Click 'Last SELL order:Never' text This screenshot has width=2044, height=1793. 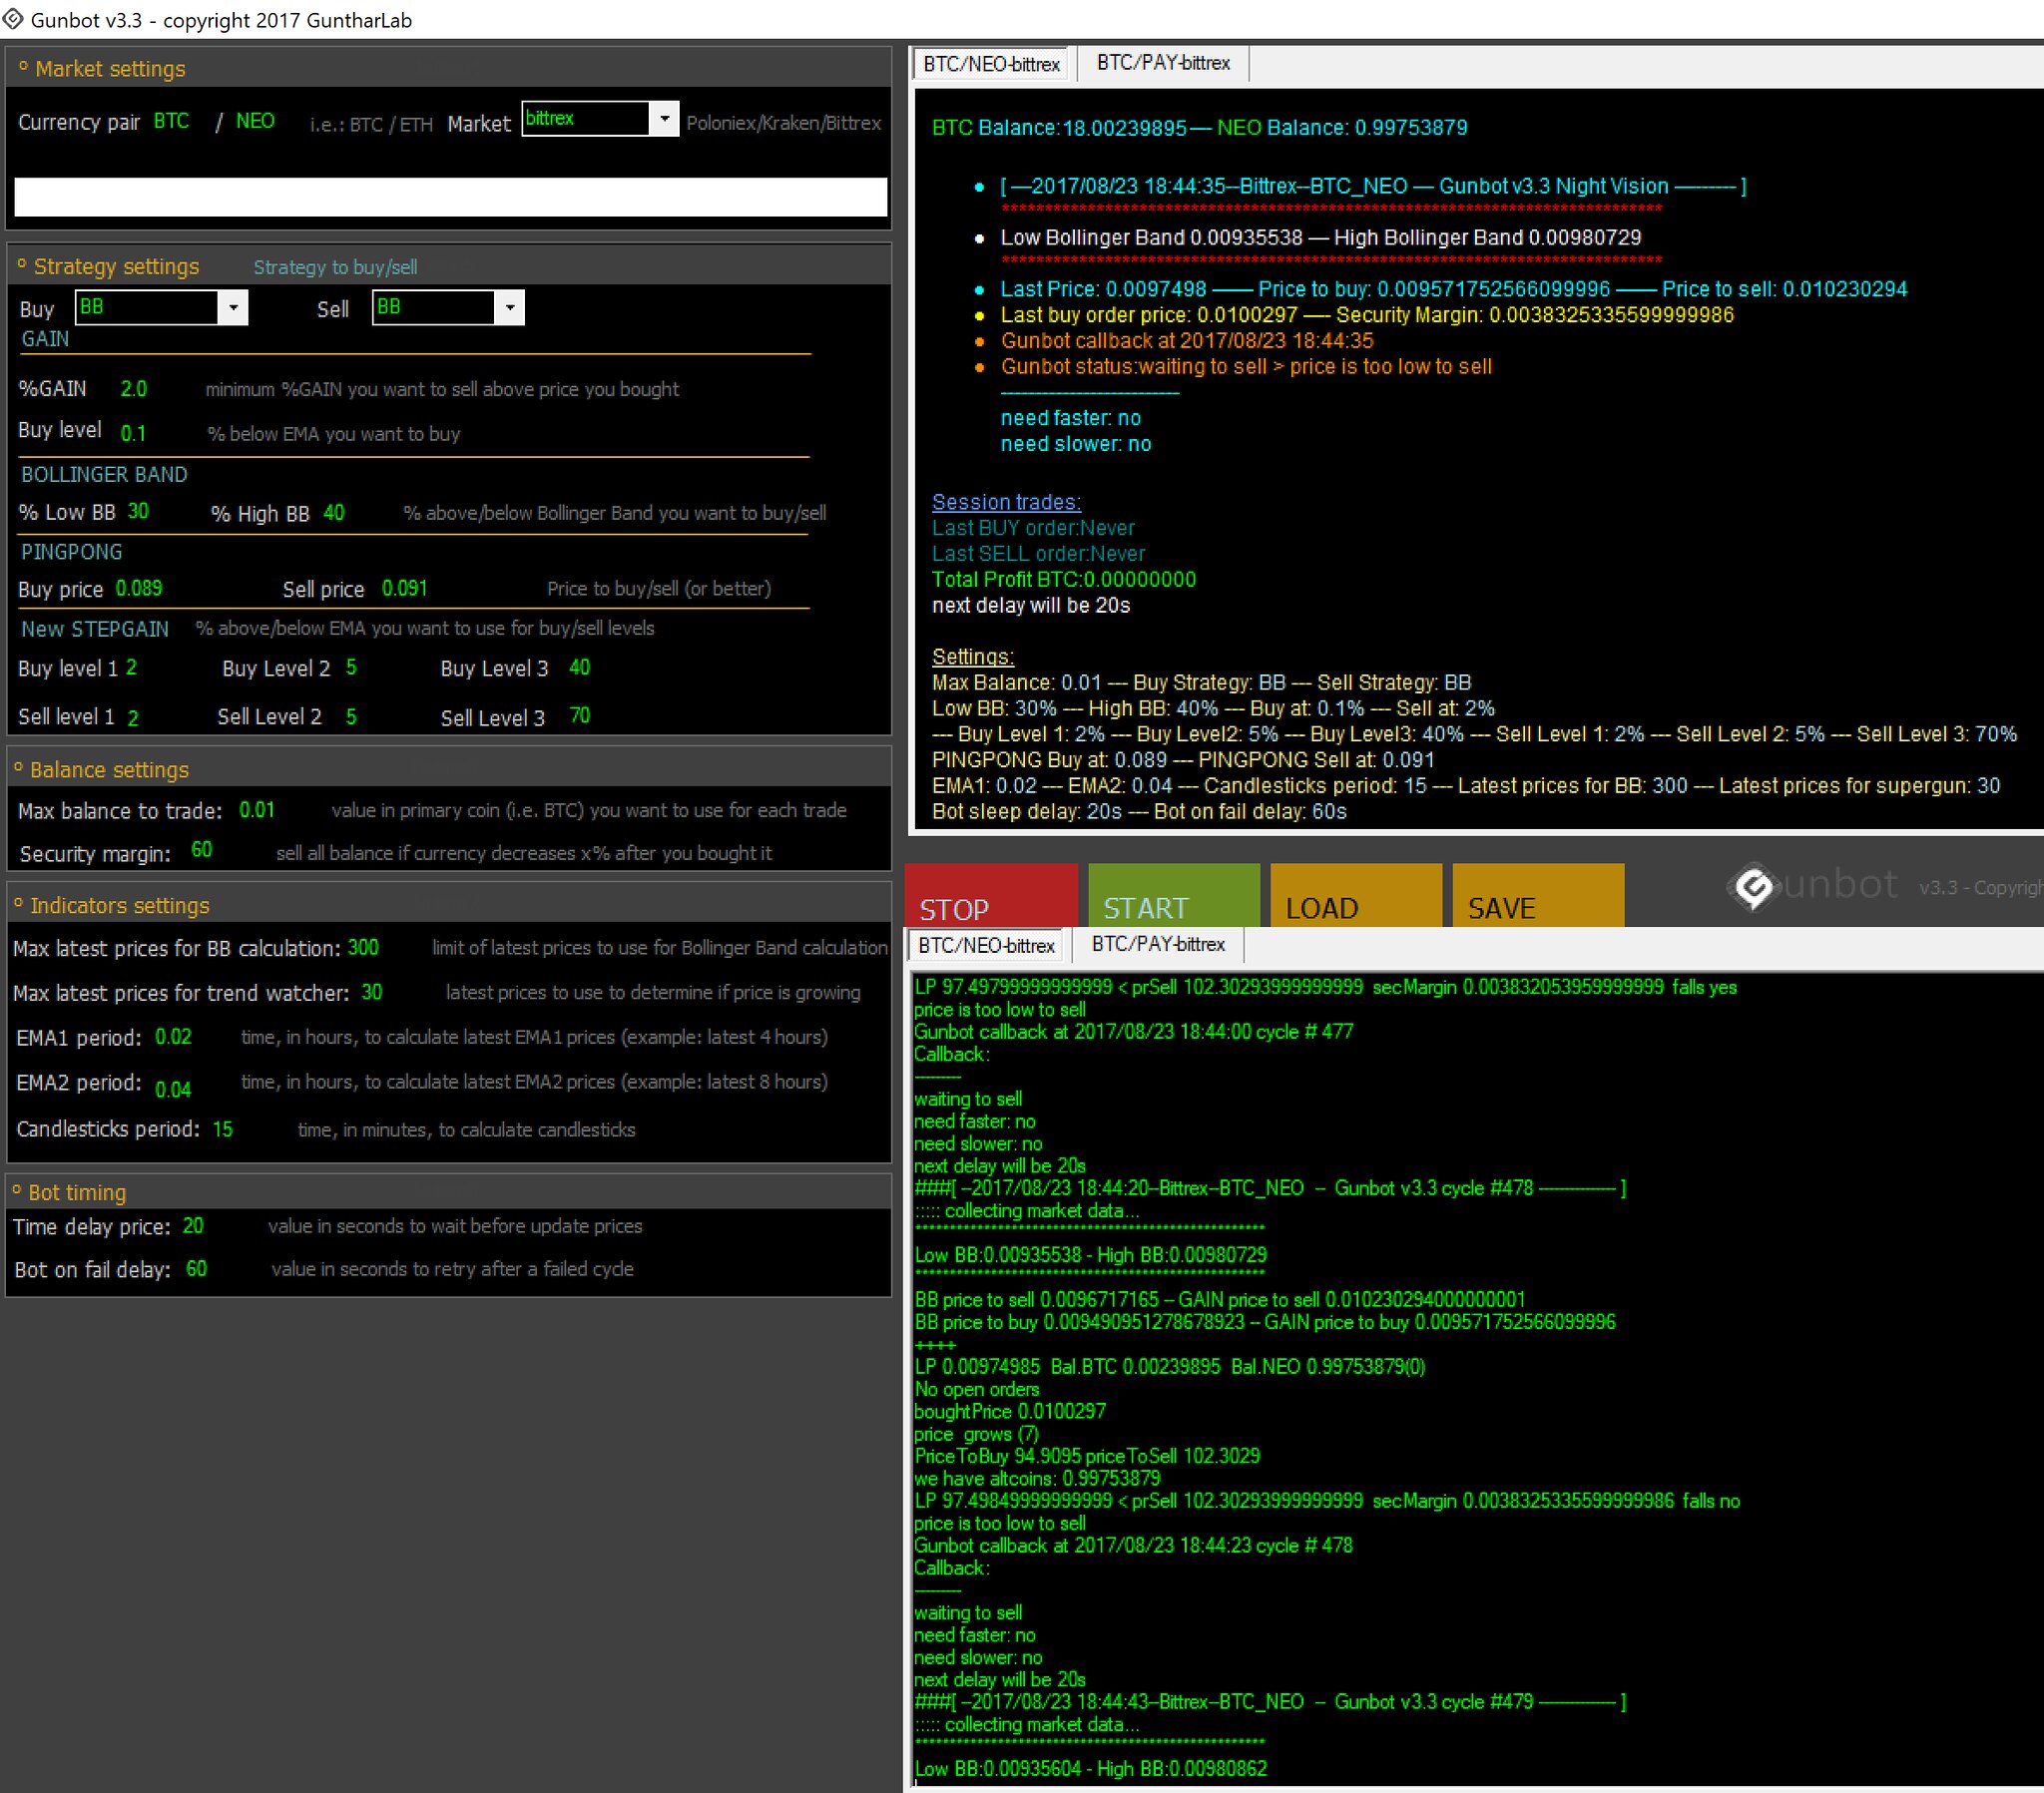coord(1038,554)
